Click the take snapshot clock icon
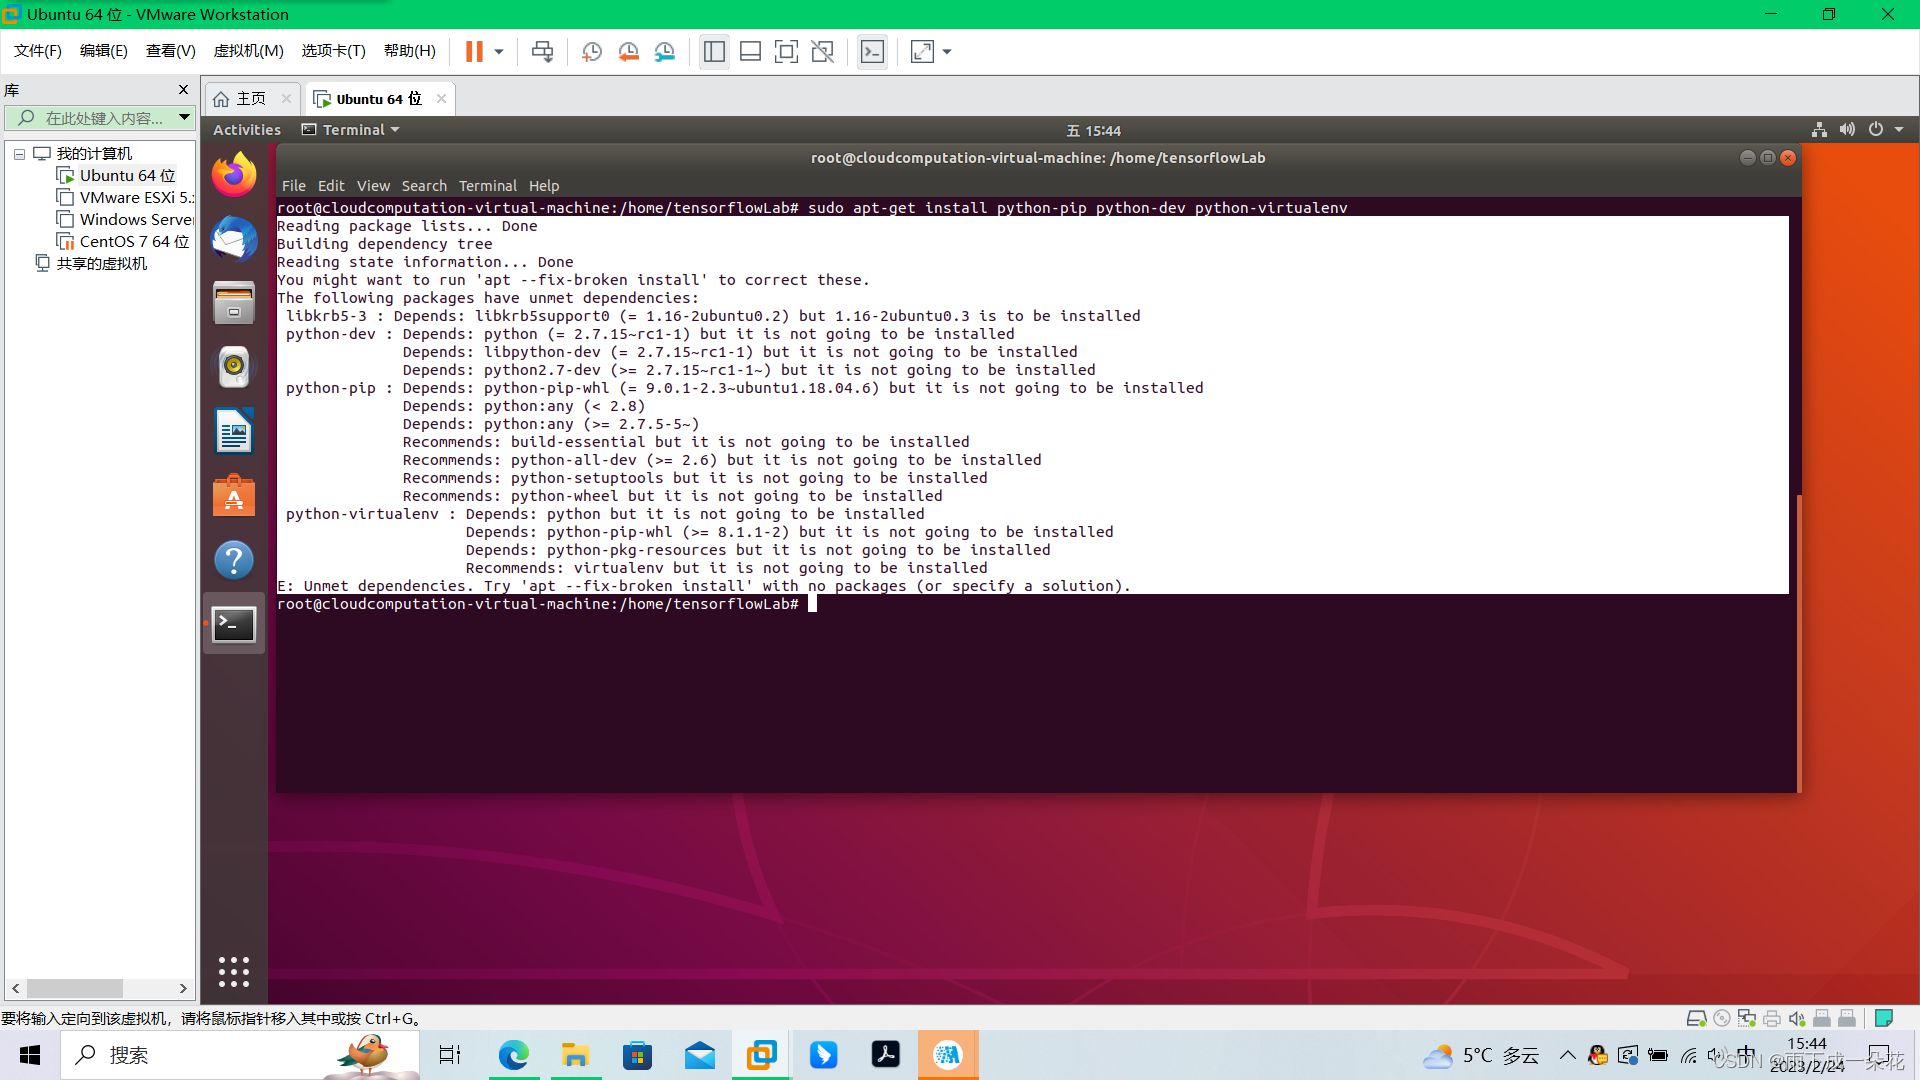 click(591, 52)
